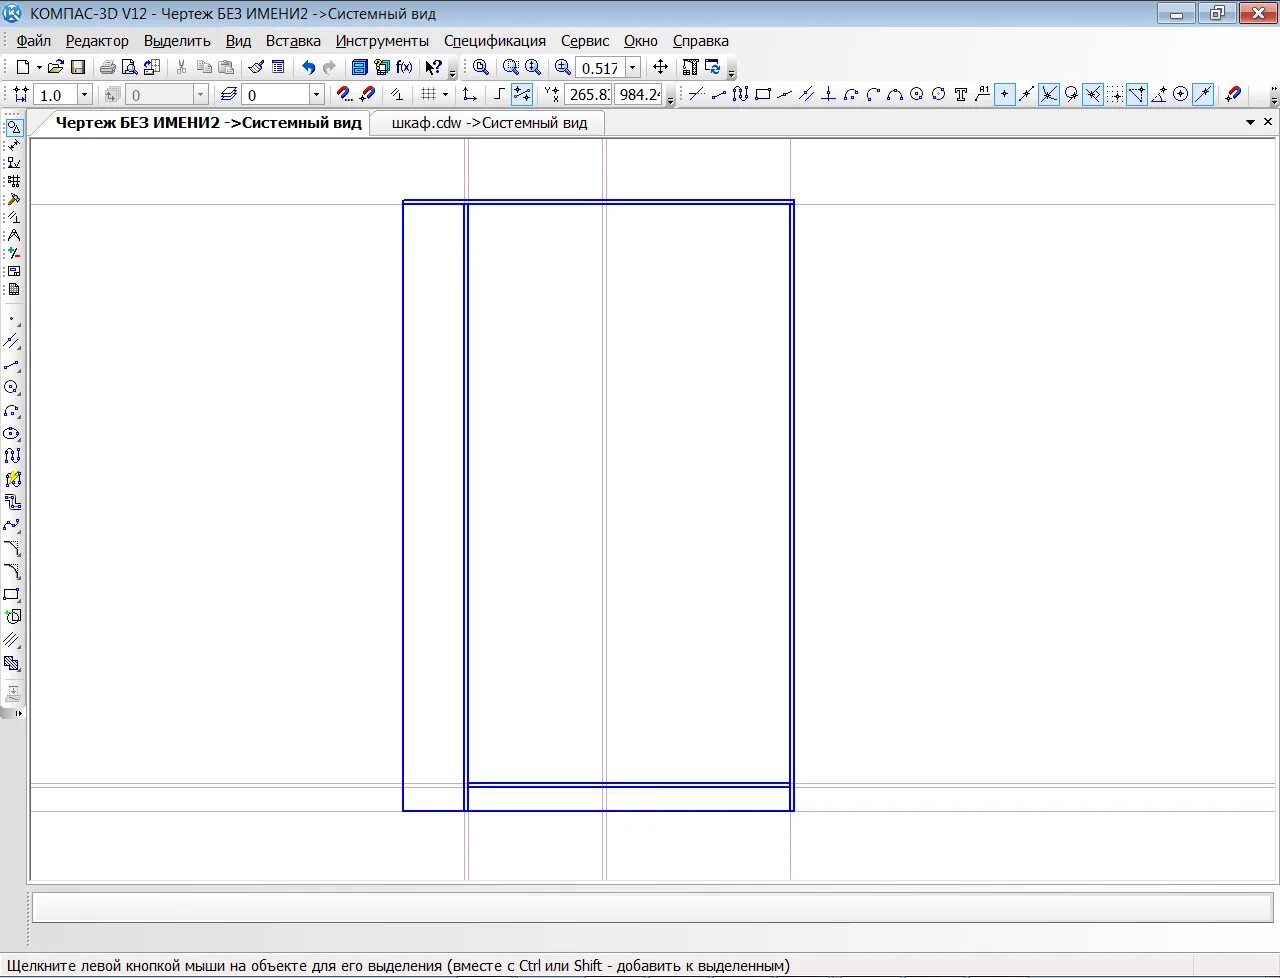This screenshot has height=978, width=1280.
Task: Open the Выделить menu
Action: (x=177, y=41)
